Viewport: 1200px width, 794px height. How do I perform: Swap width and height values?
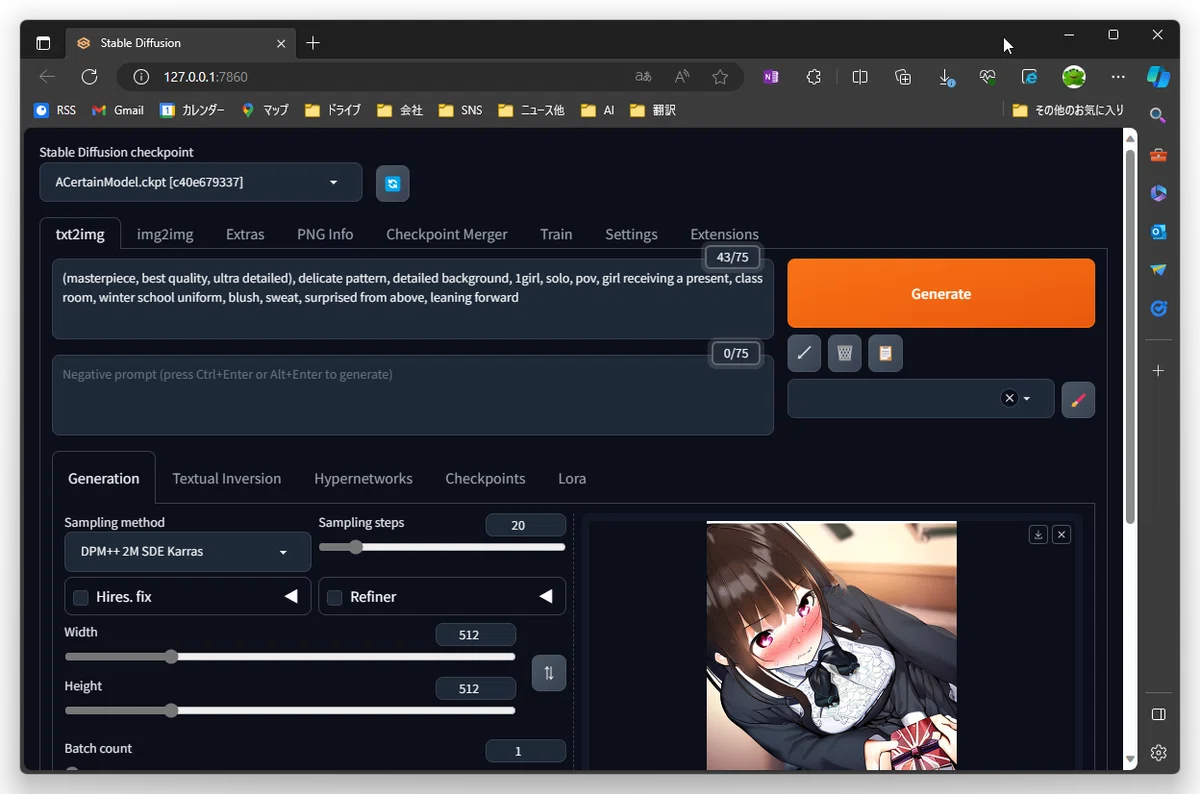pyautogui.click(x=549, y=673)
